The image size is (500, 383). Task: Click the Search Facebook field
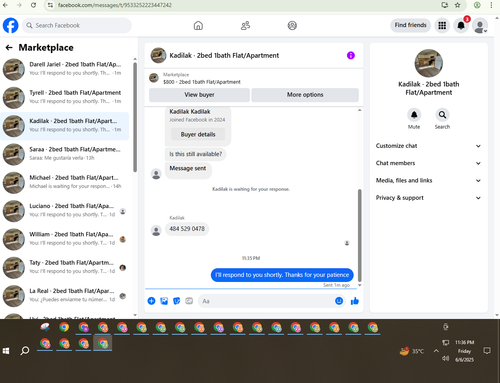[x=77, y=25]
